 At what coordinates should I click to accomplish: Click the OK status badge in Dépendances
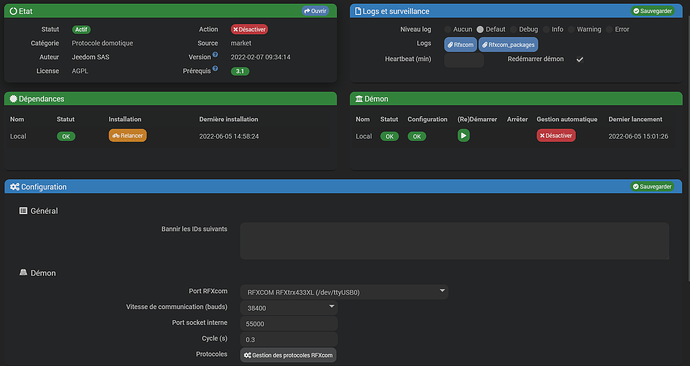pos(66,136)
